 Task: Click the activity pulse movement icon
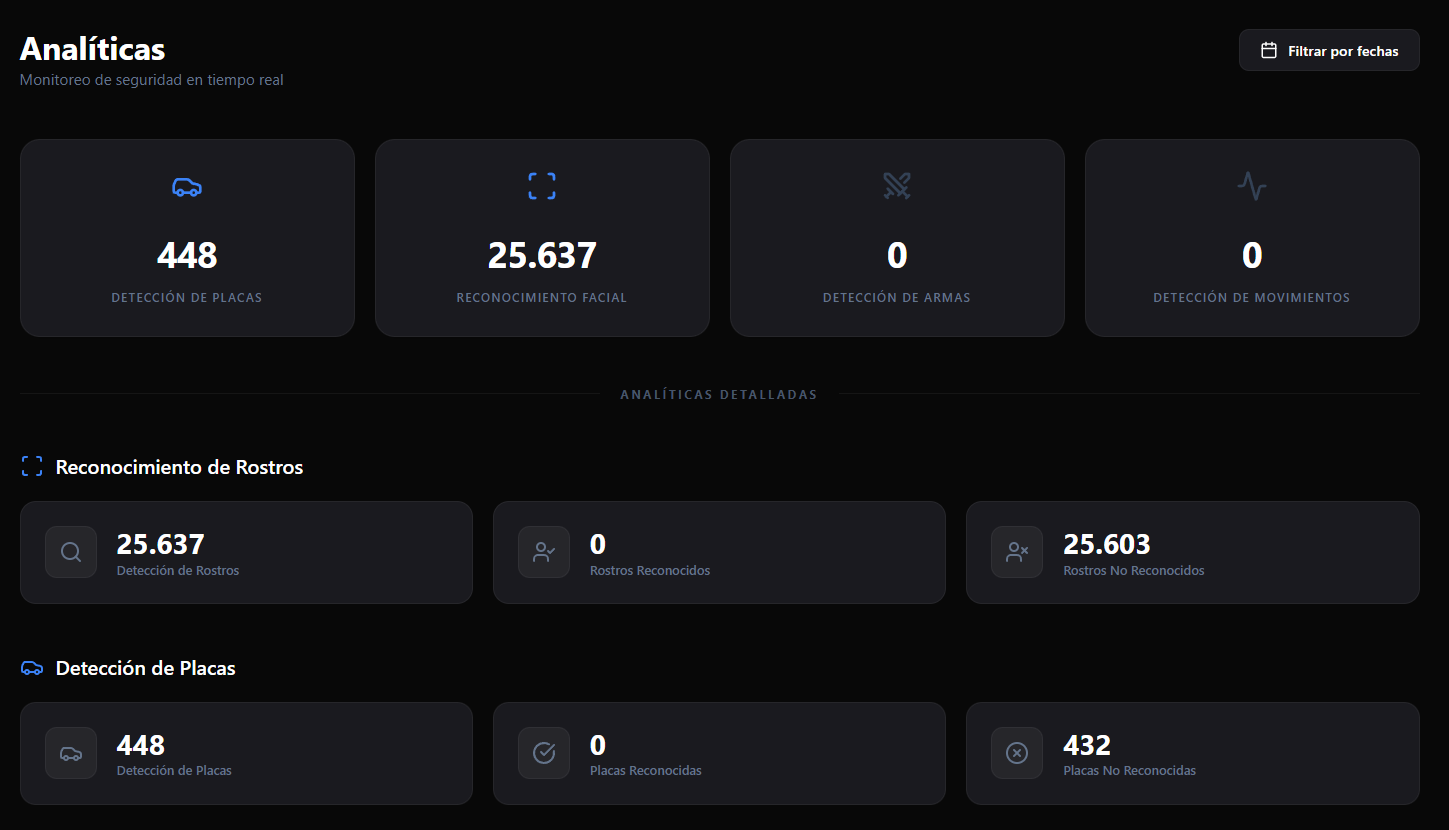click(1252, 186)
